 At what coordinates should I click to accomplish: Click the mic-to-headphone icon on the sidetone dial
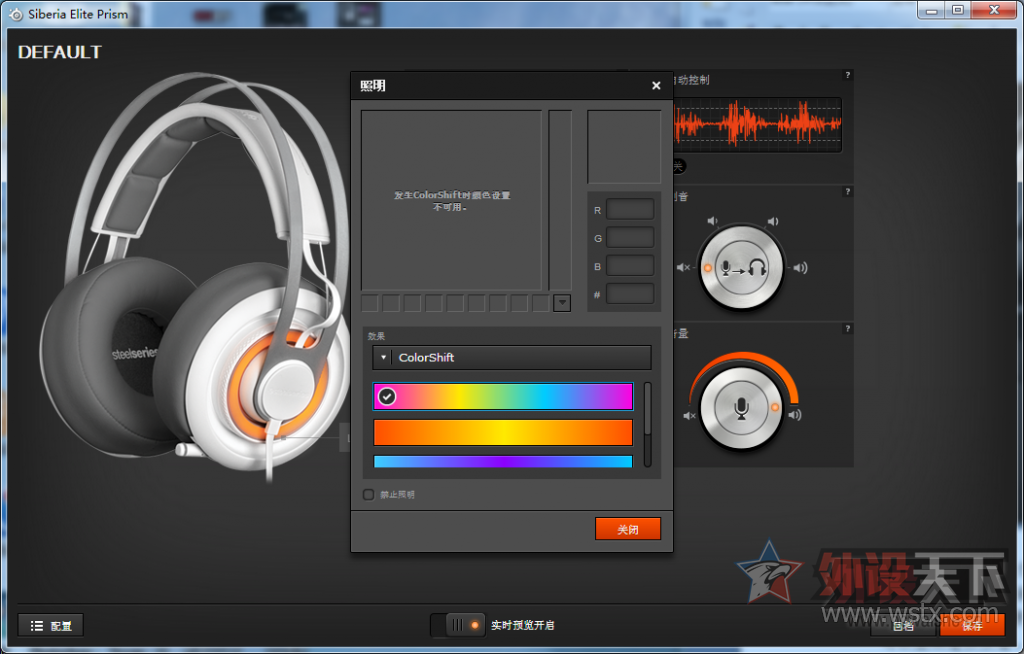[742, 268]
